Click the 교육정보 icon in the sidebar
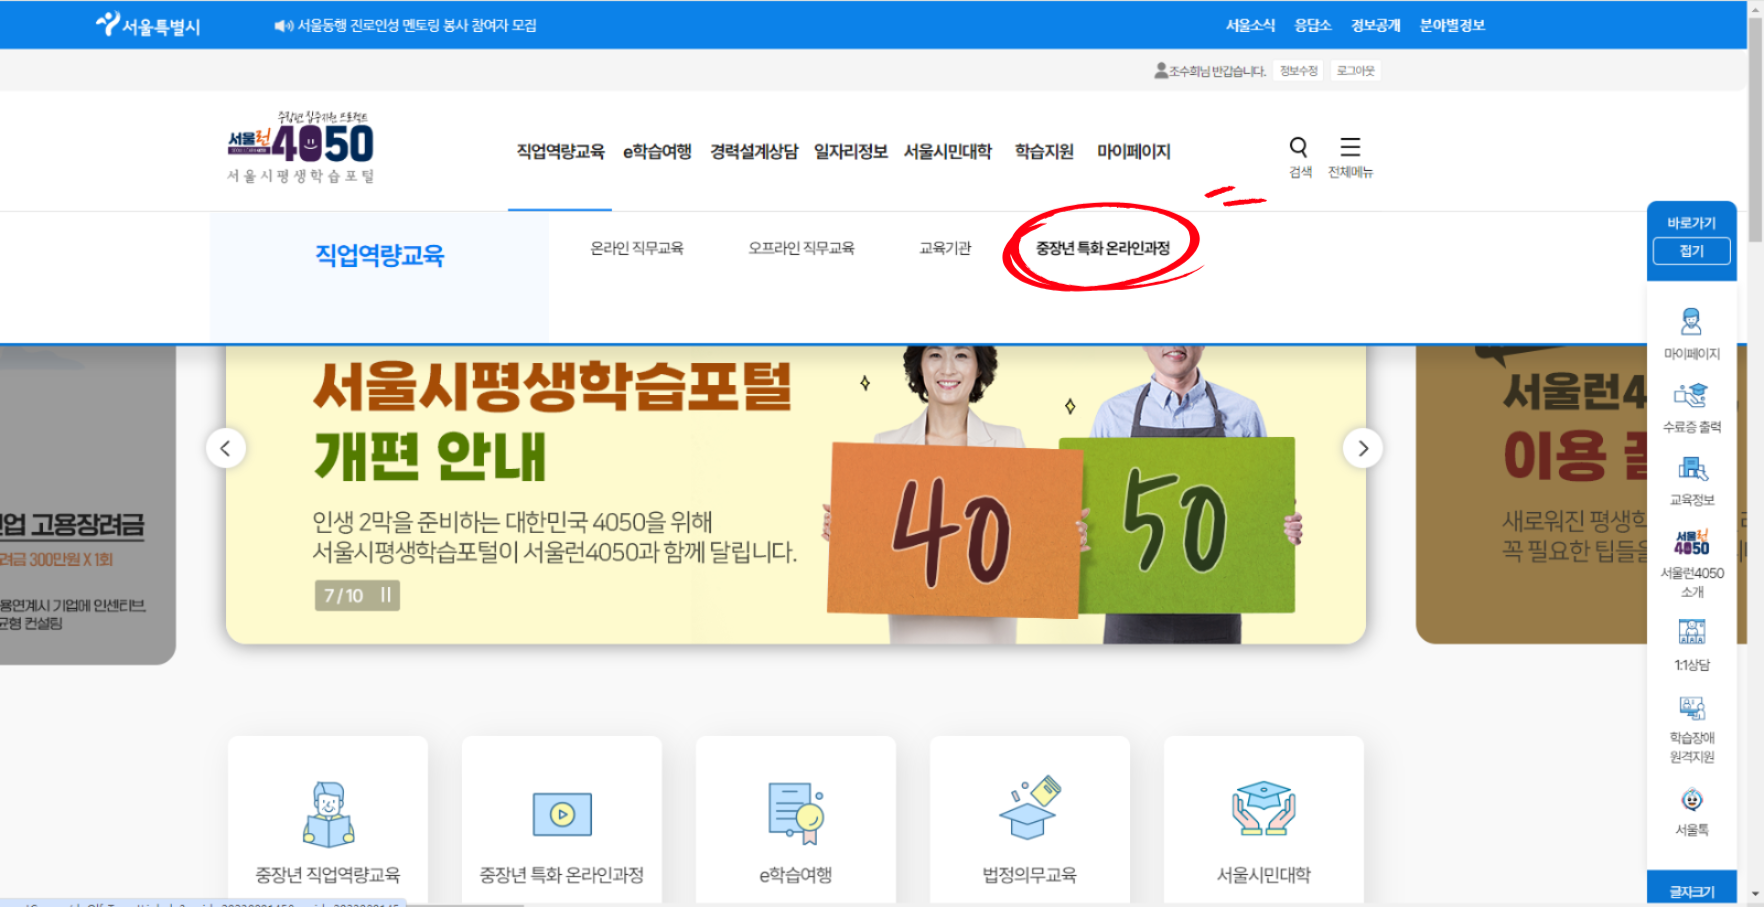 pos(1691,469)
